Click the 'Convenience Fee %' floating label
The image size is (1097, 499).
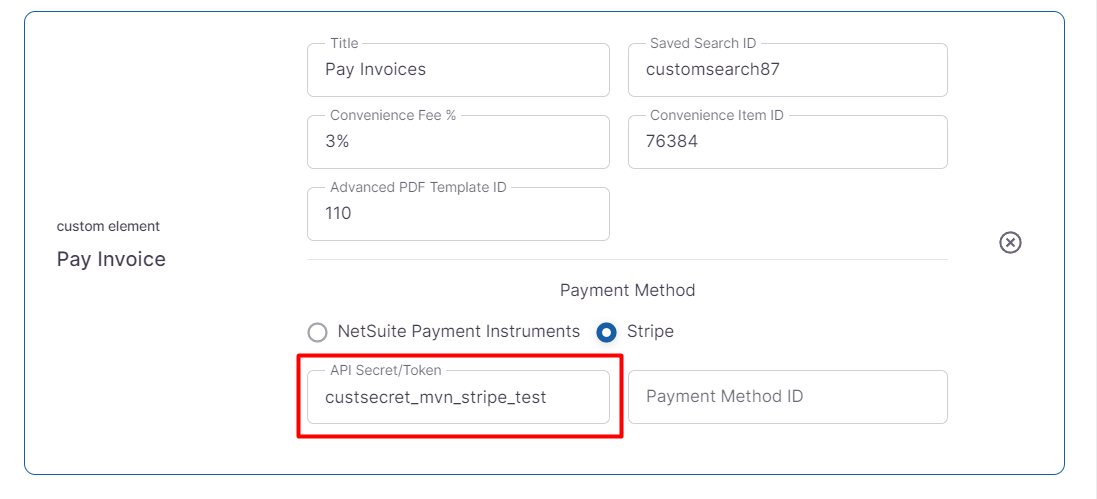point(393,115)
